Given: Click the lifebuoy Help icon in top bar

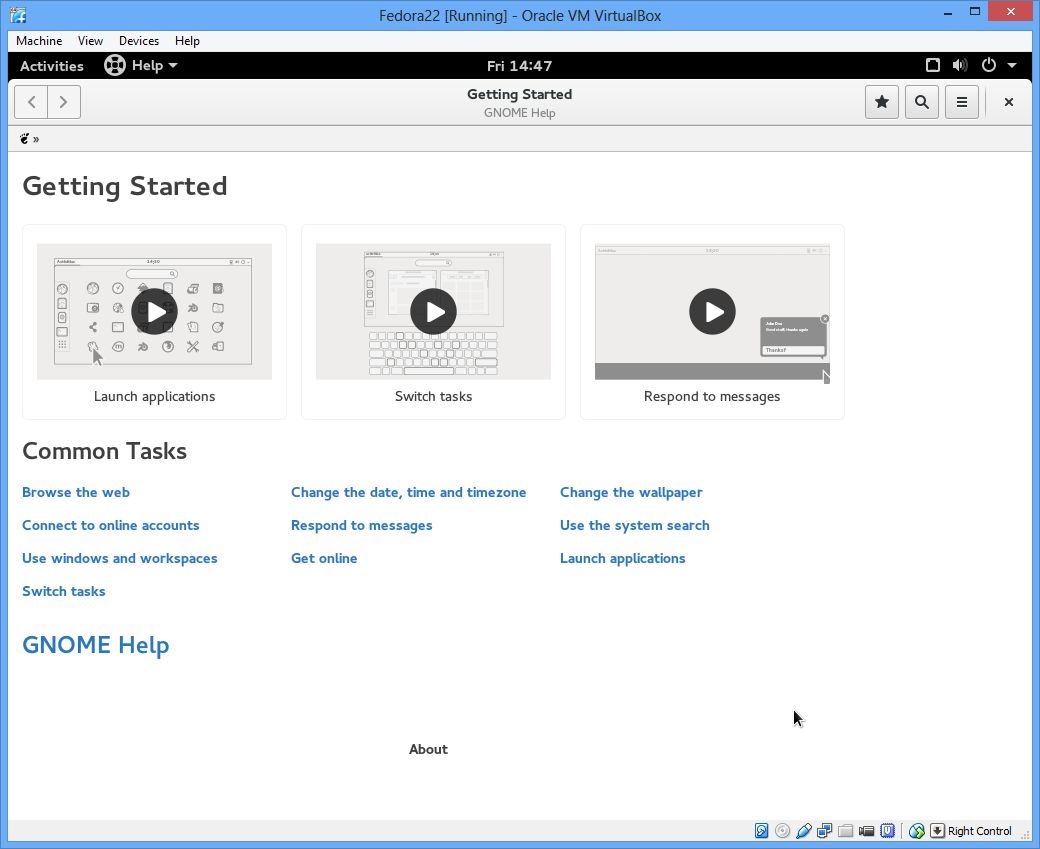Looking at the screenshot, I should tap(115, 65).
